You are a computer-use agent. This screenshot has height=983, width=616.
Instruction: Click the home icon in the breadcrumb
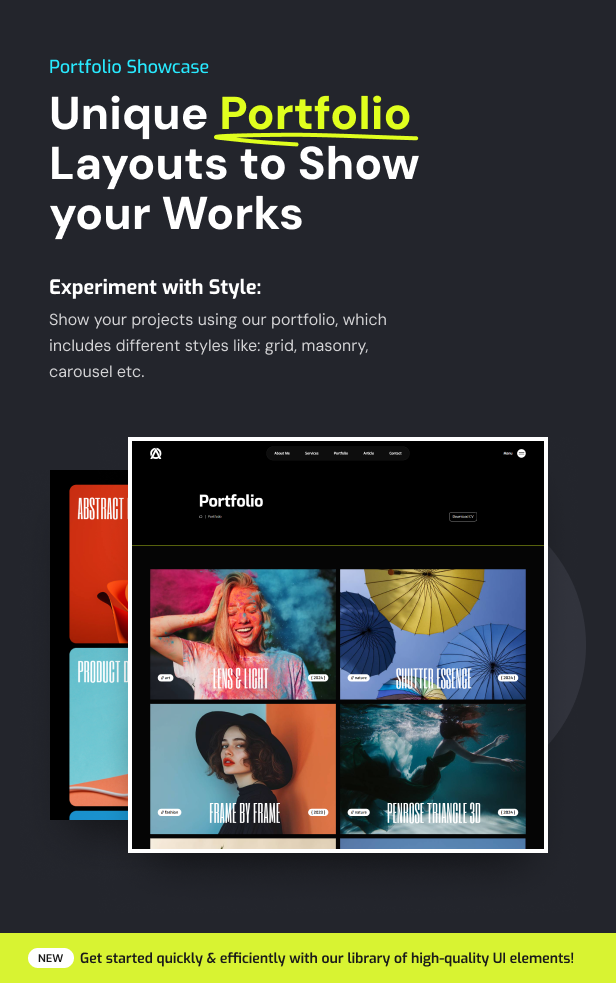[x=201, y=517]
